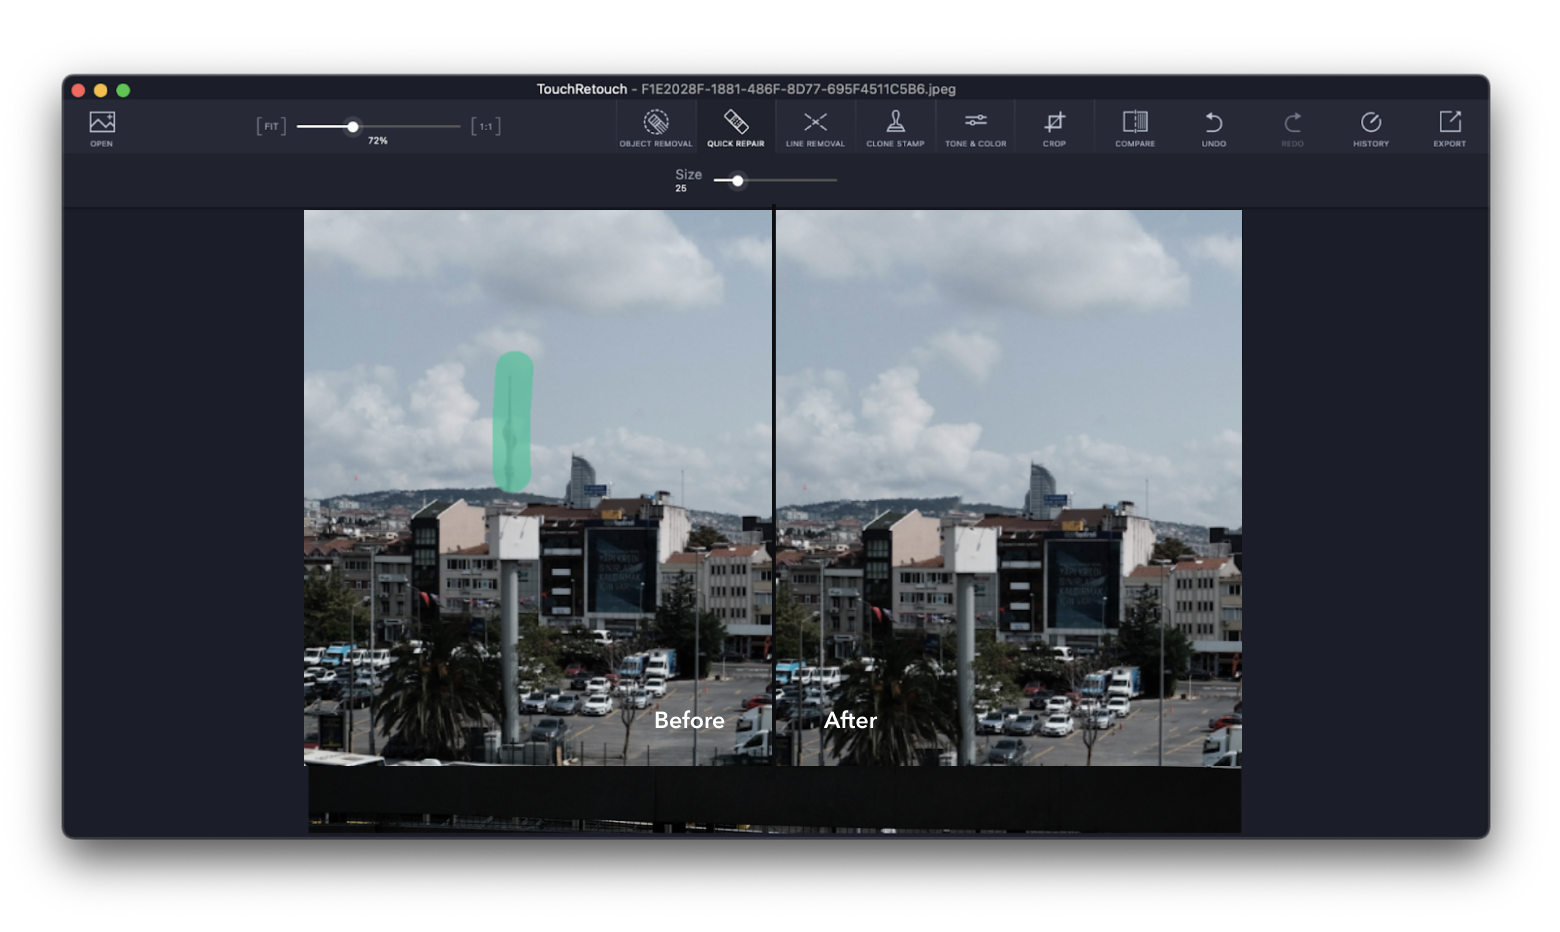
Task: Minimize the TouchRetouch window
Action: click(100, 90)
